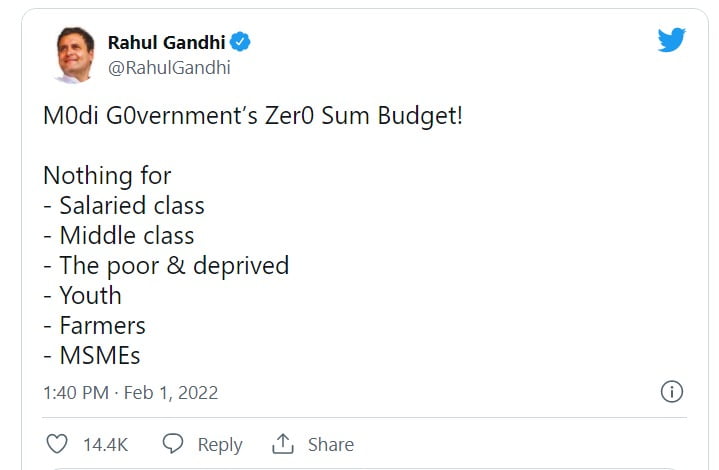Screen dimensions: 719x470
Task: Open Rahul Gandhi's profile picture
Action: 75,54
